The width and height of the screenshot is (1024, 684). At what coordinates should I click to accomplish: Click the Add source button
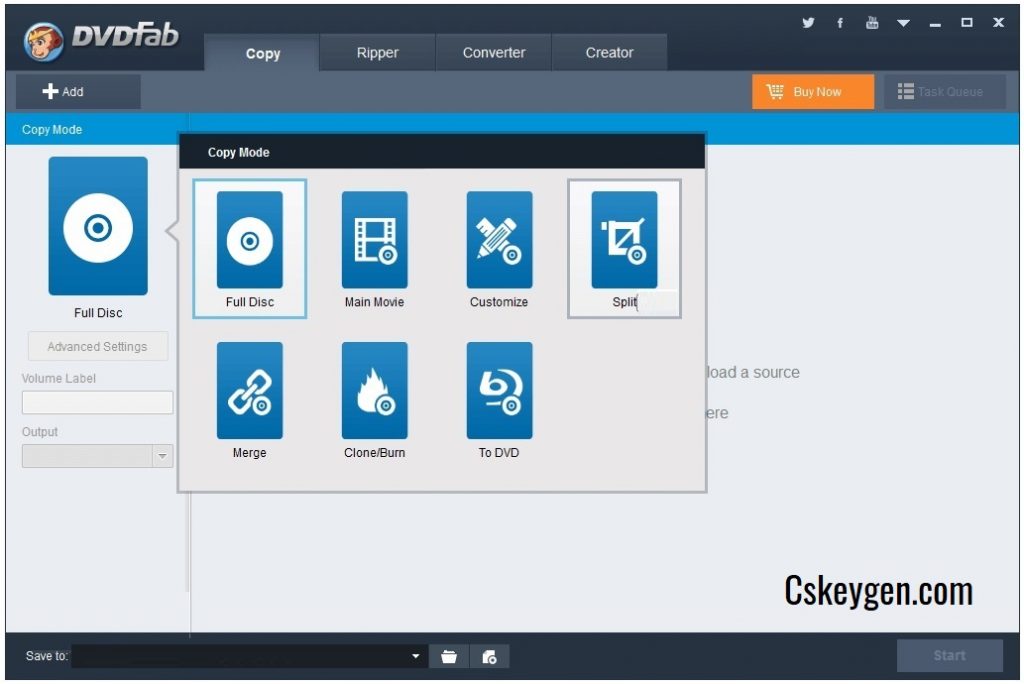(x=78, y=91)
